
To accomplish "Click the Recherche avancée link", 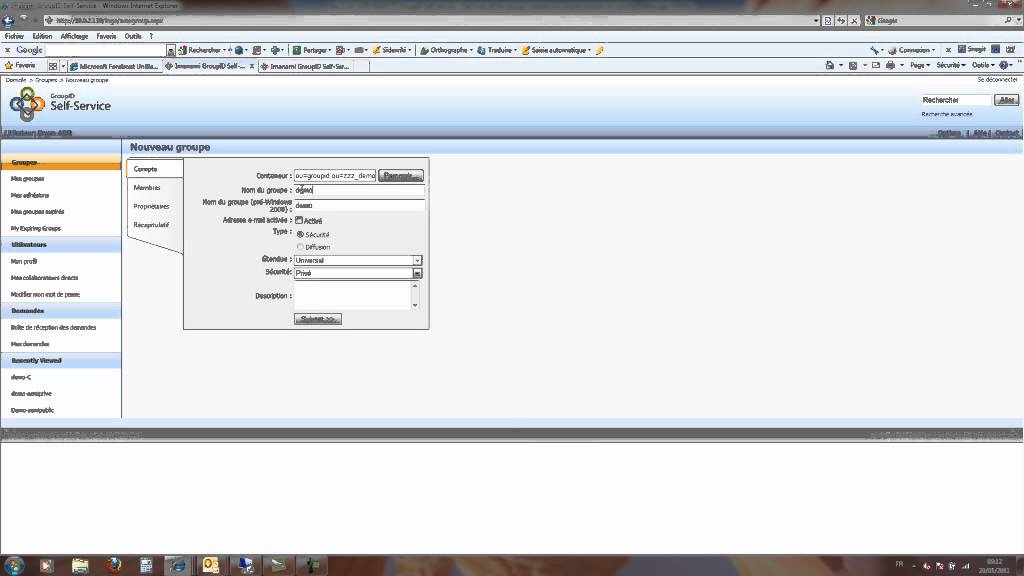I will pyautogui.click(x=947, y=114).
